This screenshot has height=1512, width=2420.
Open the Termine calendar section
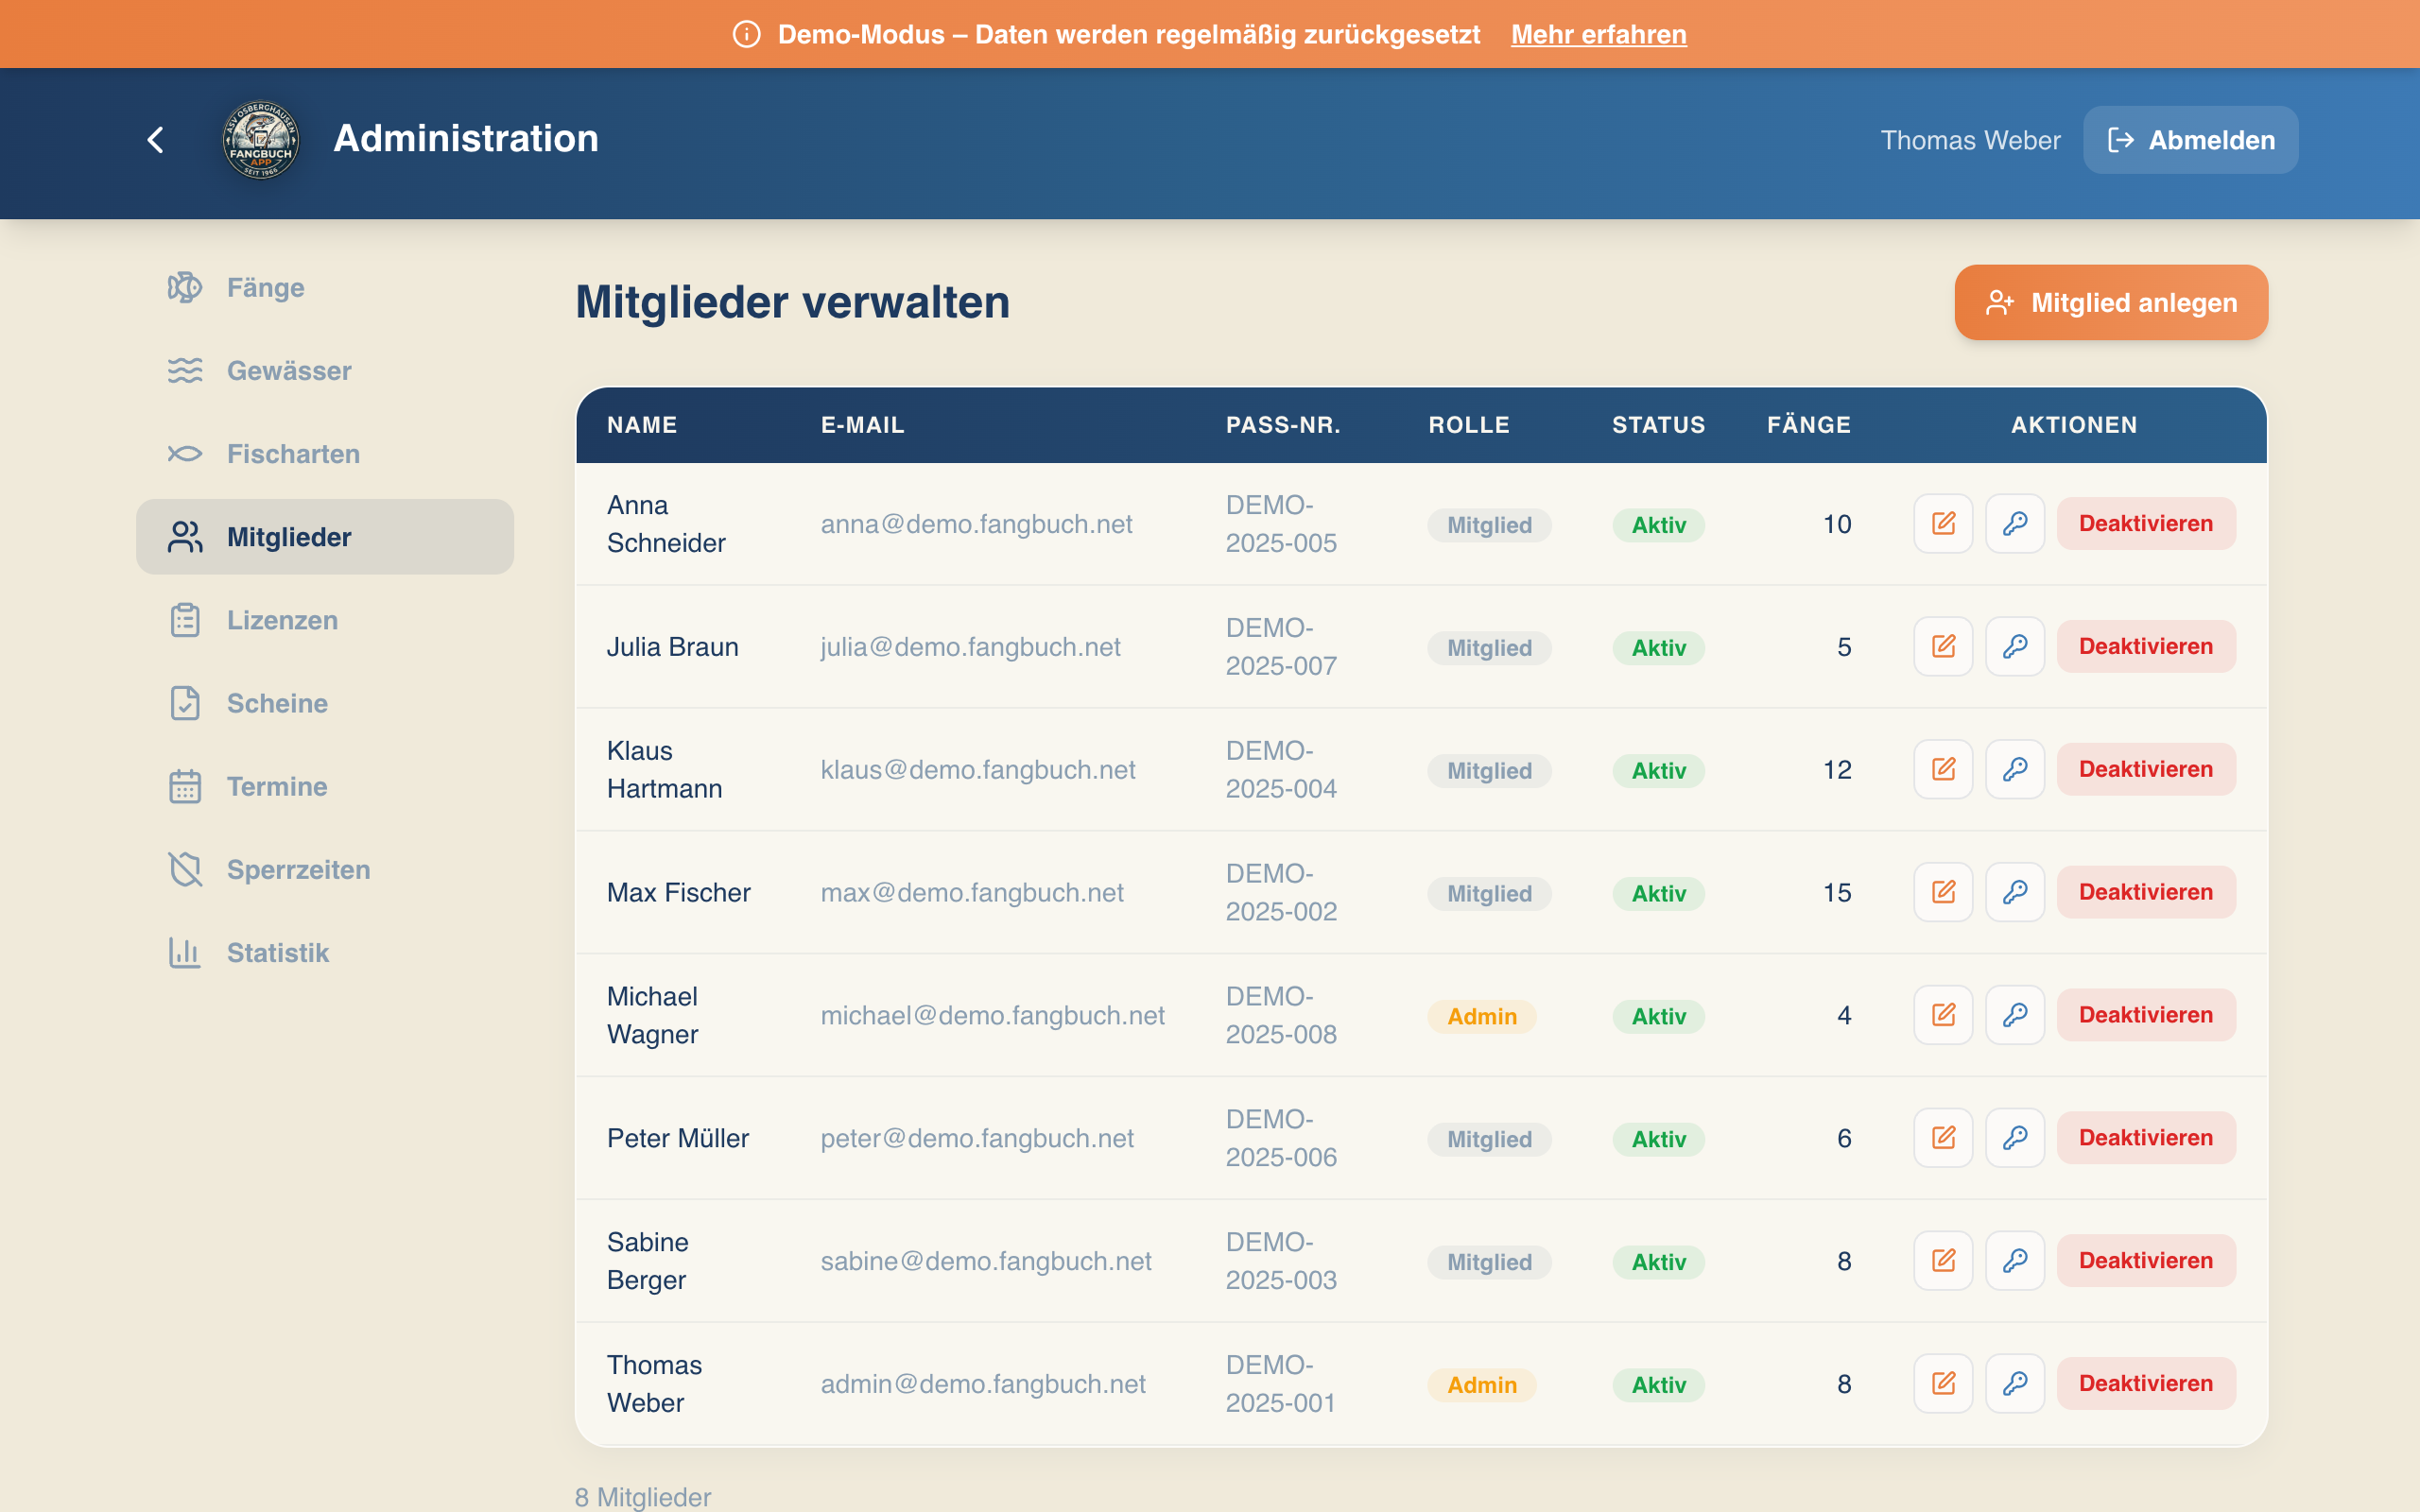[x=275, y=786]
